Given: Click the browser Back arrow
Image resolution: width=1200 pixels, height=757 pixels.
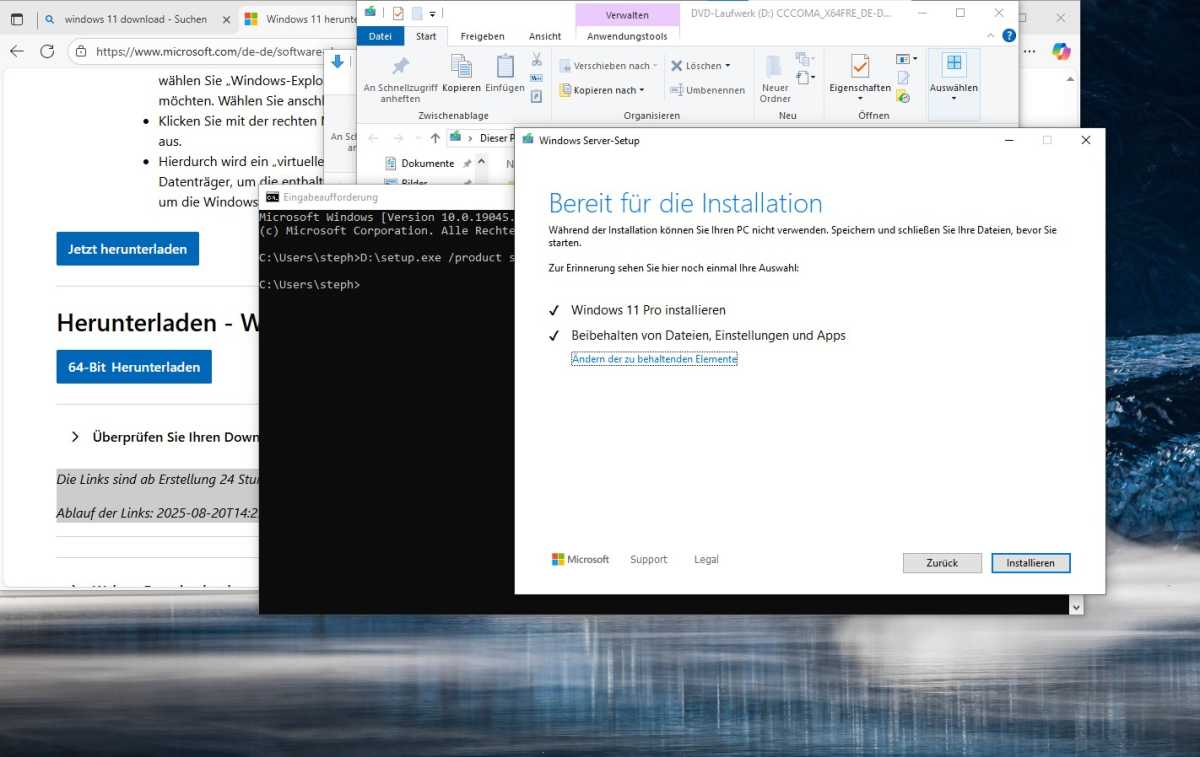Looking at the screenshot, I should coord(16,51).
